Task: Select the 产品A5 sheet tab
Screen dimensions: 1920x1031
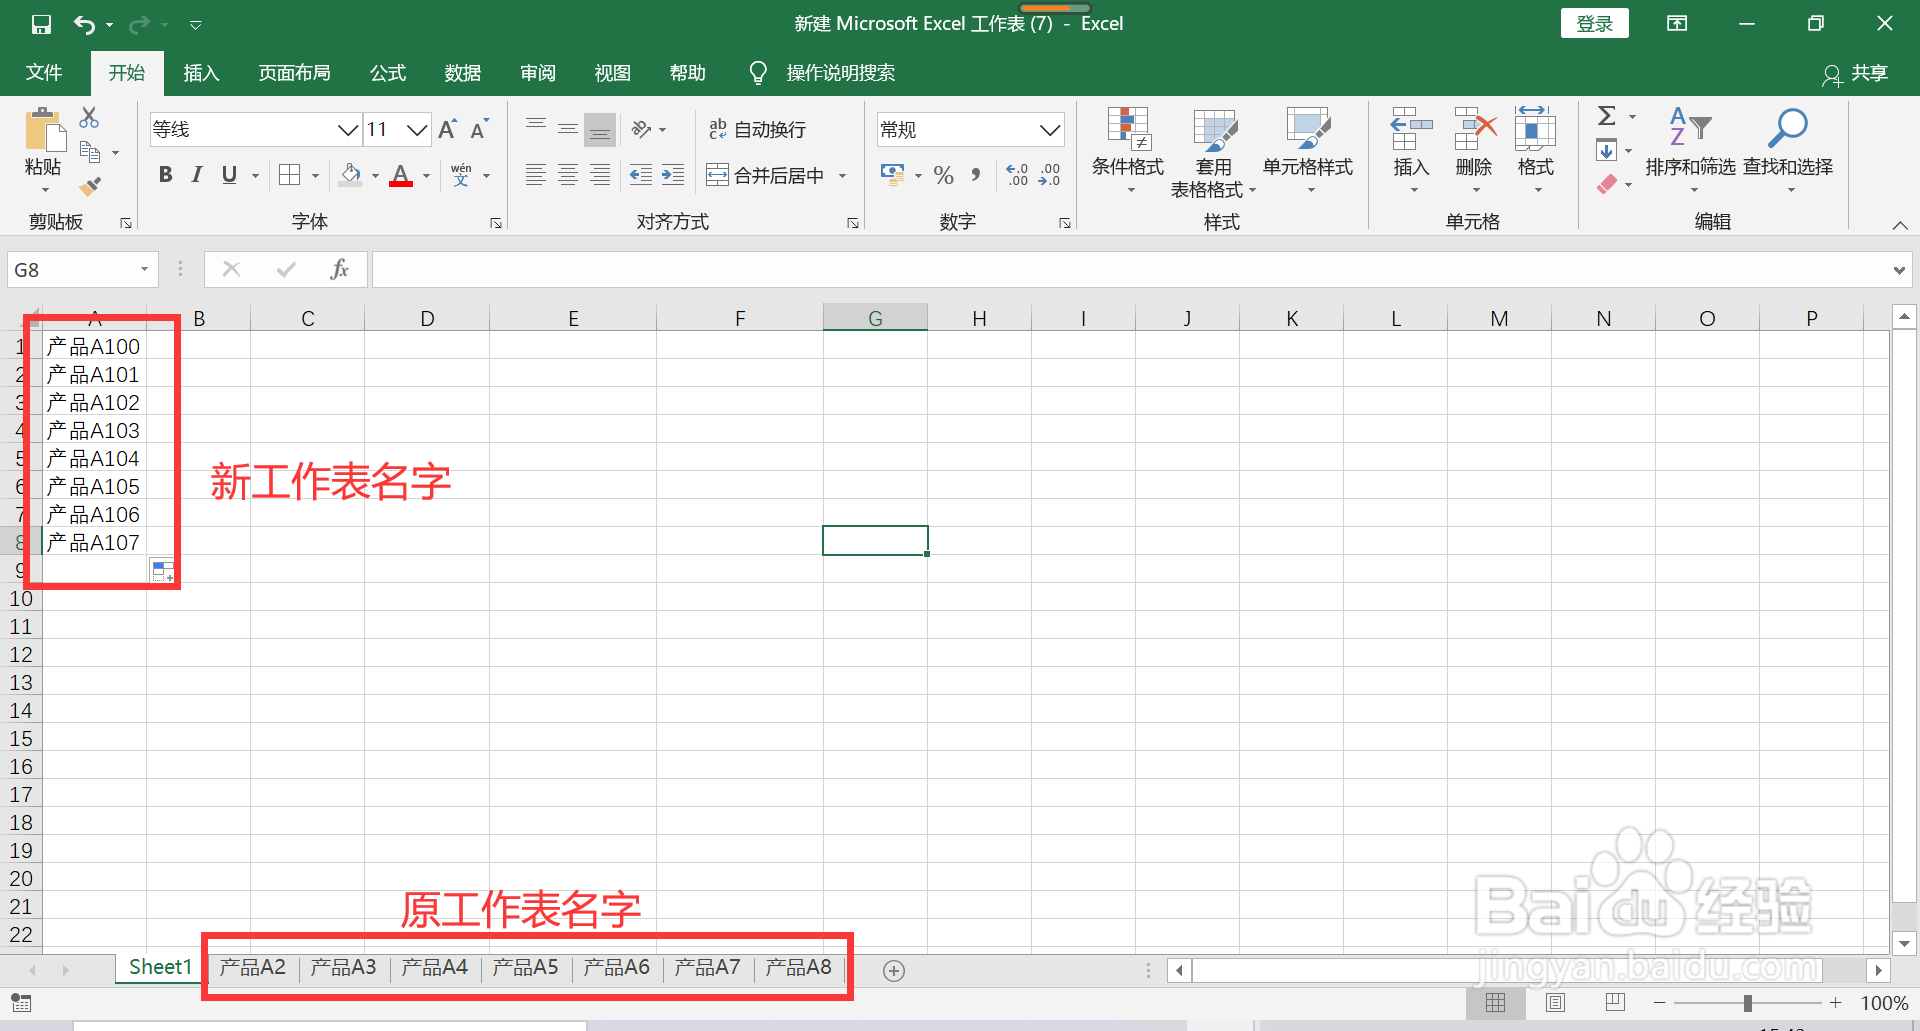Action: pos(525,968)
